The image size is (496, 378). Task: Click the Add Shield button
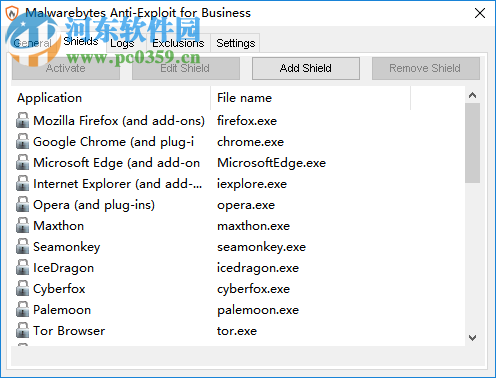coord(306,68)
